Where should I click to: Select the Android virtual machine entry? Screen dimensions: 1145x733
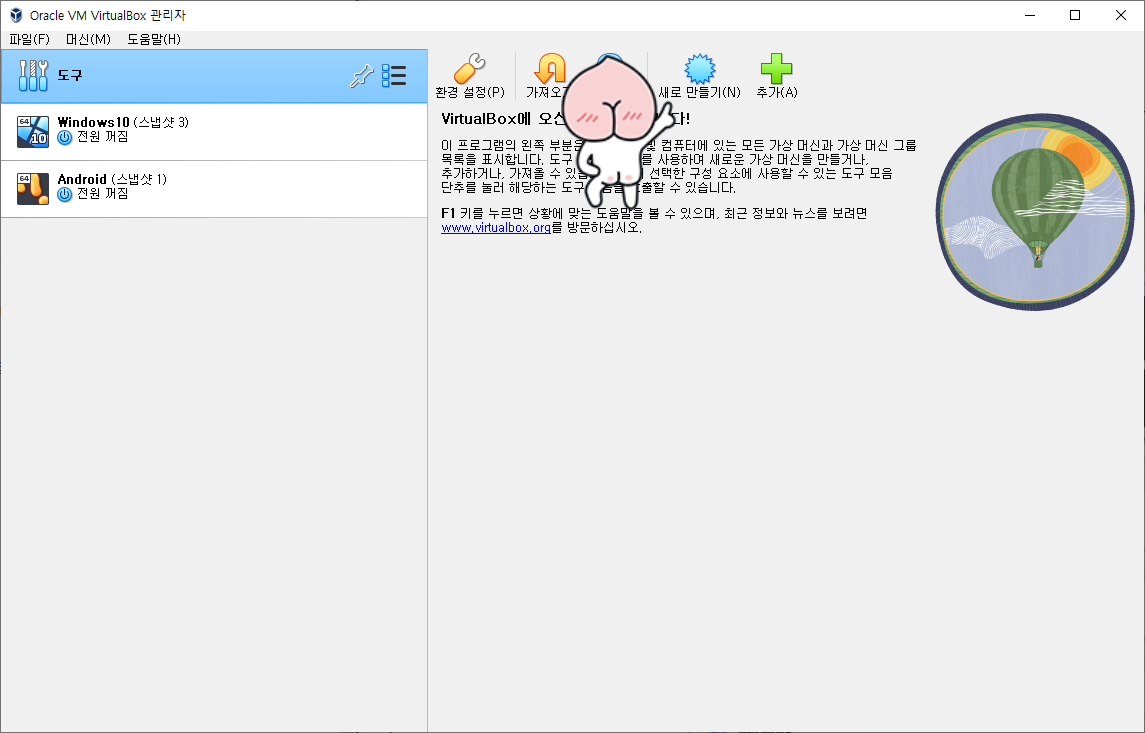(214, 189)
